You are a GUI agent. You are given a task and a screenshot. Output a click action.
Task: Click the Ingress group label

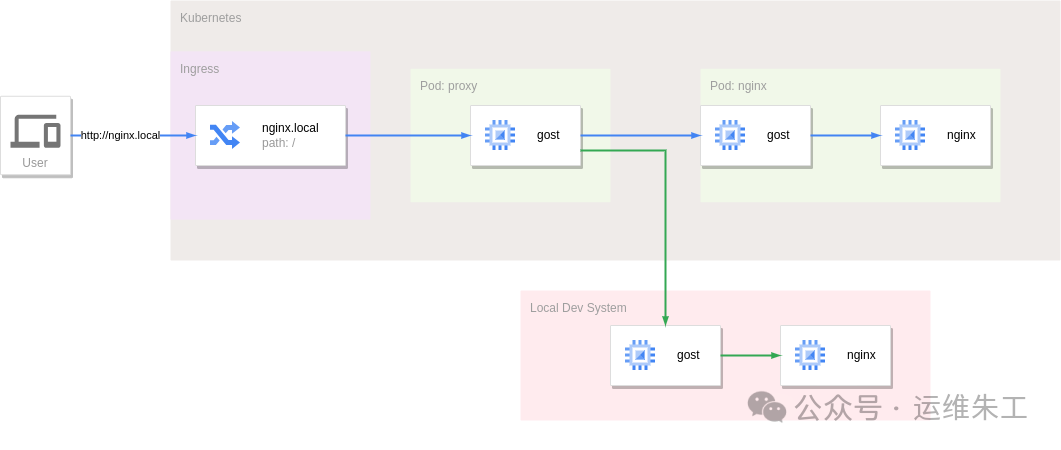199,69
